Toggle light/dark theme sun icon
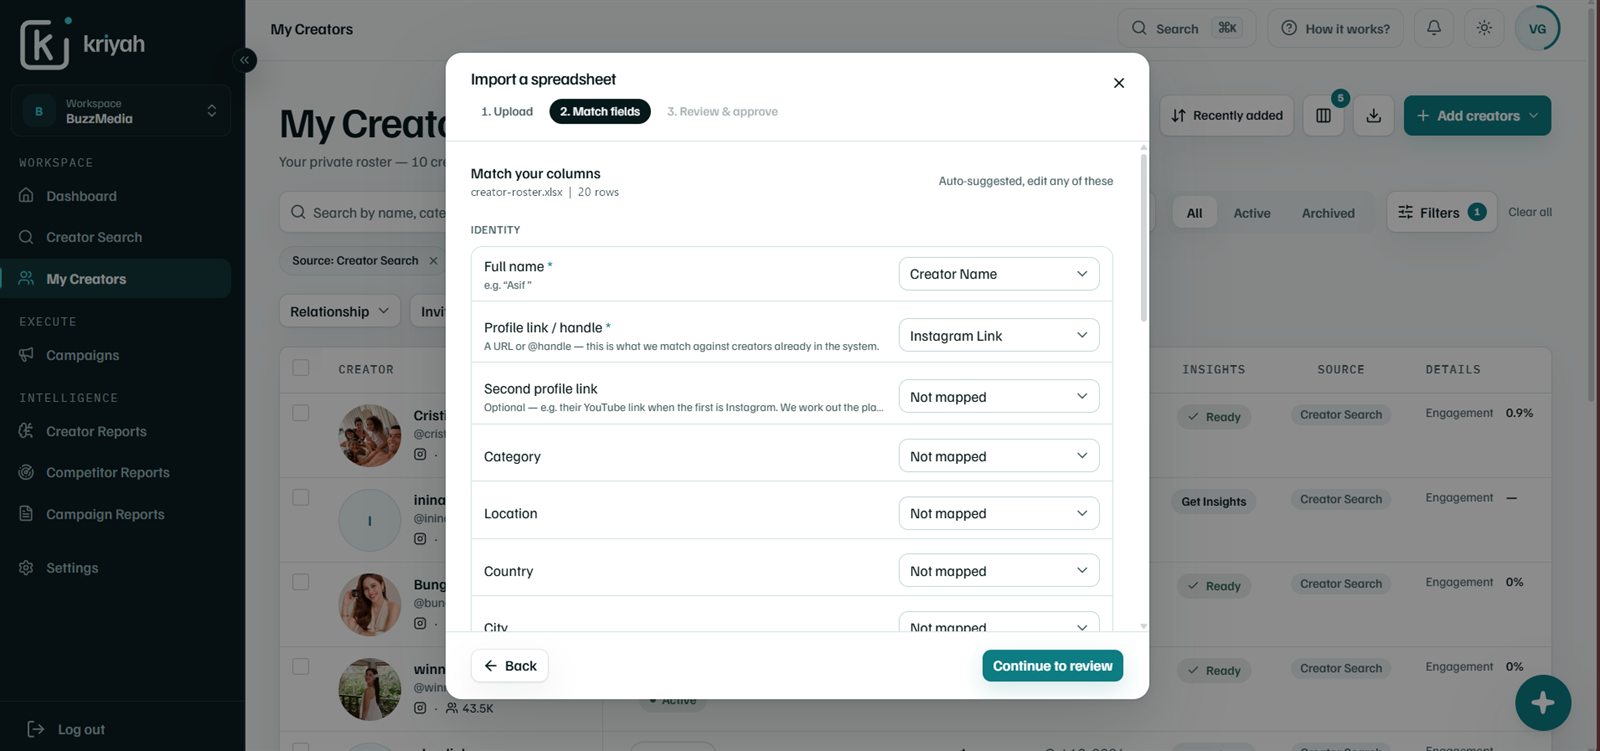The height and width of the screenshot is (751, 1600). click(1484, 28)
